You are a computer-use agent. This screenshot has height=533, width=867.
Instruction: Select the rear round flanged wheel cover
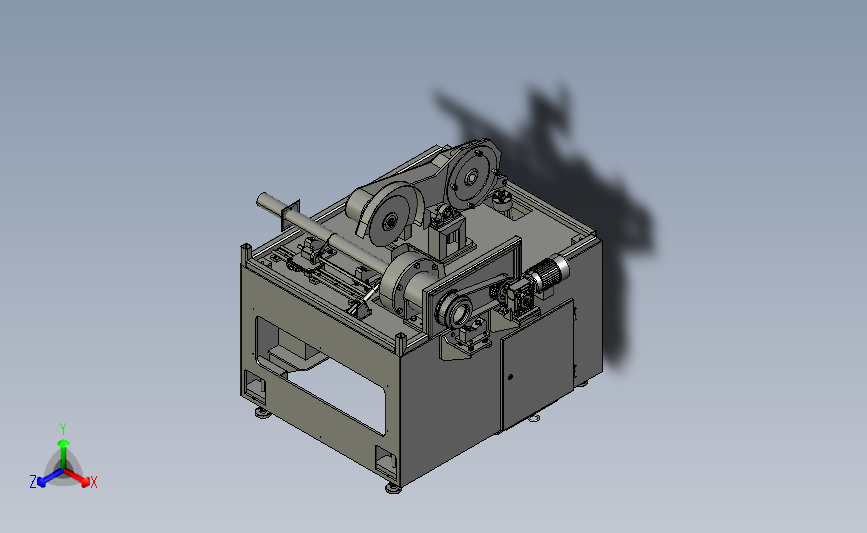click(472, 176)
